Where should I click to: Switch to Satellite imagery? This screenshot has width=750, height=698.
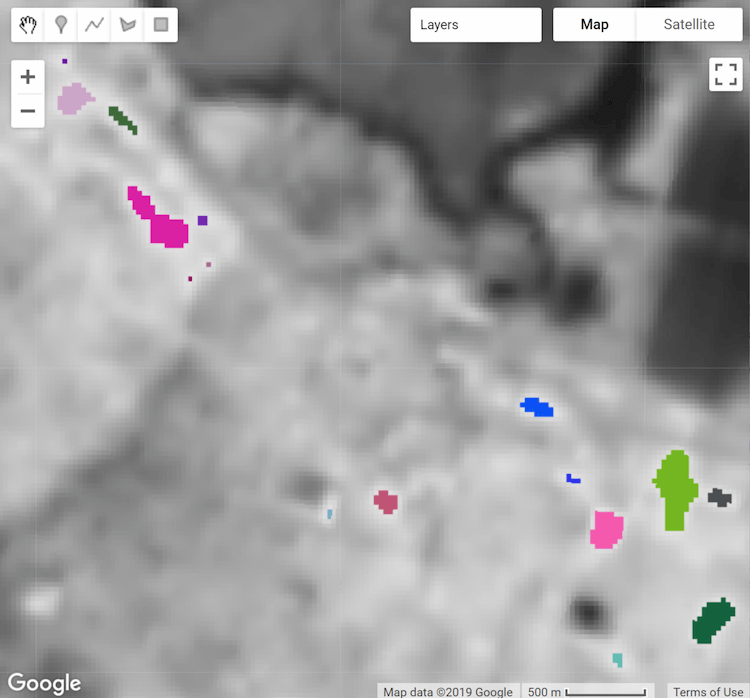tap(689, 25)
